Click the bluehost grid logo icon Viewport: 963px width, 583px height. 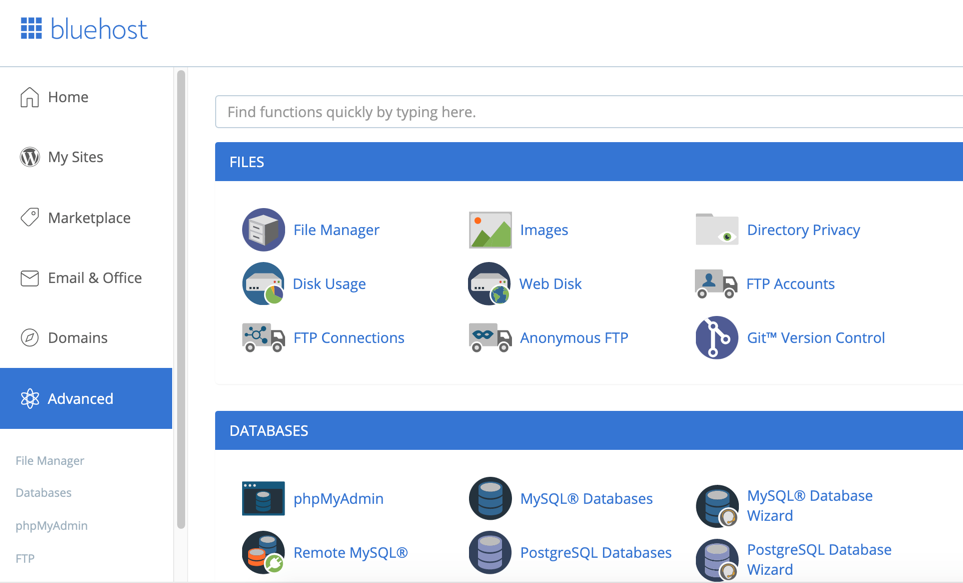[x=31, y=28]
